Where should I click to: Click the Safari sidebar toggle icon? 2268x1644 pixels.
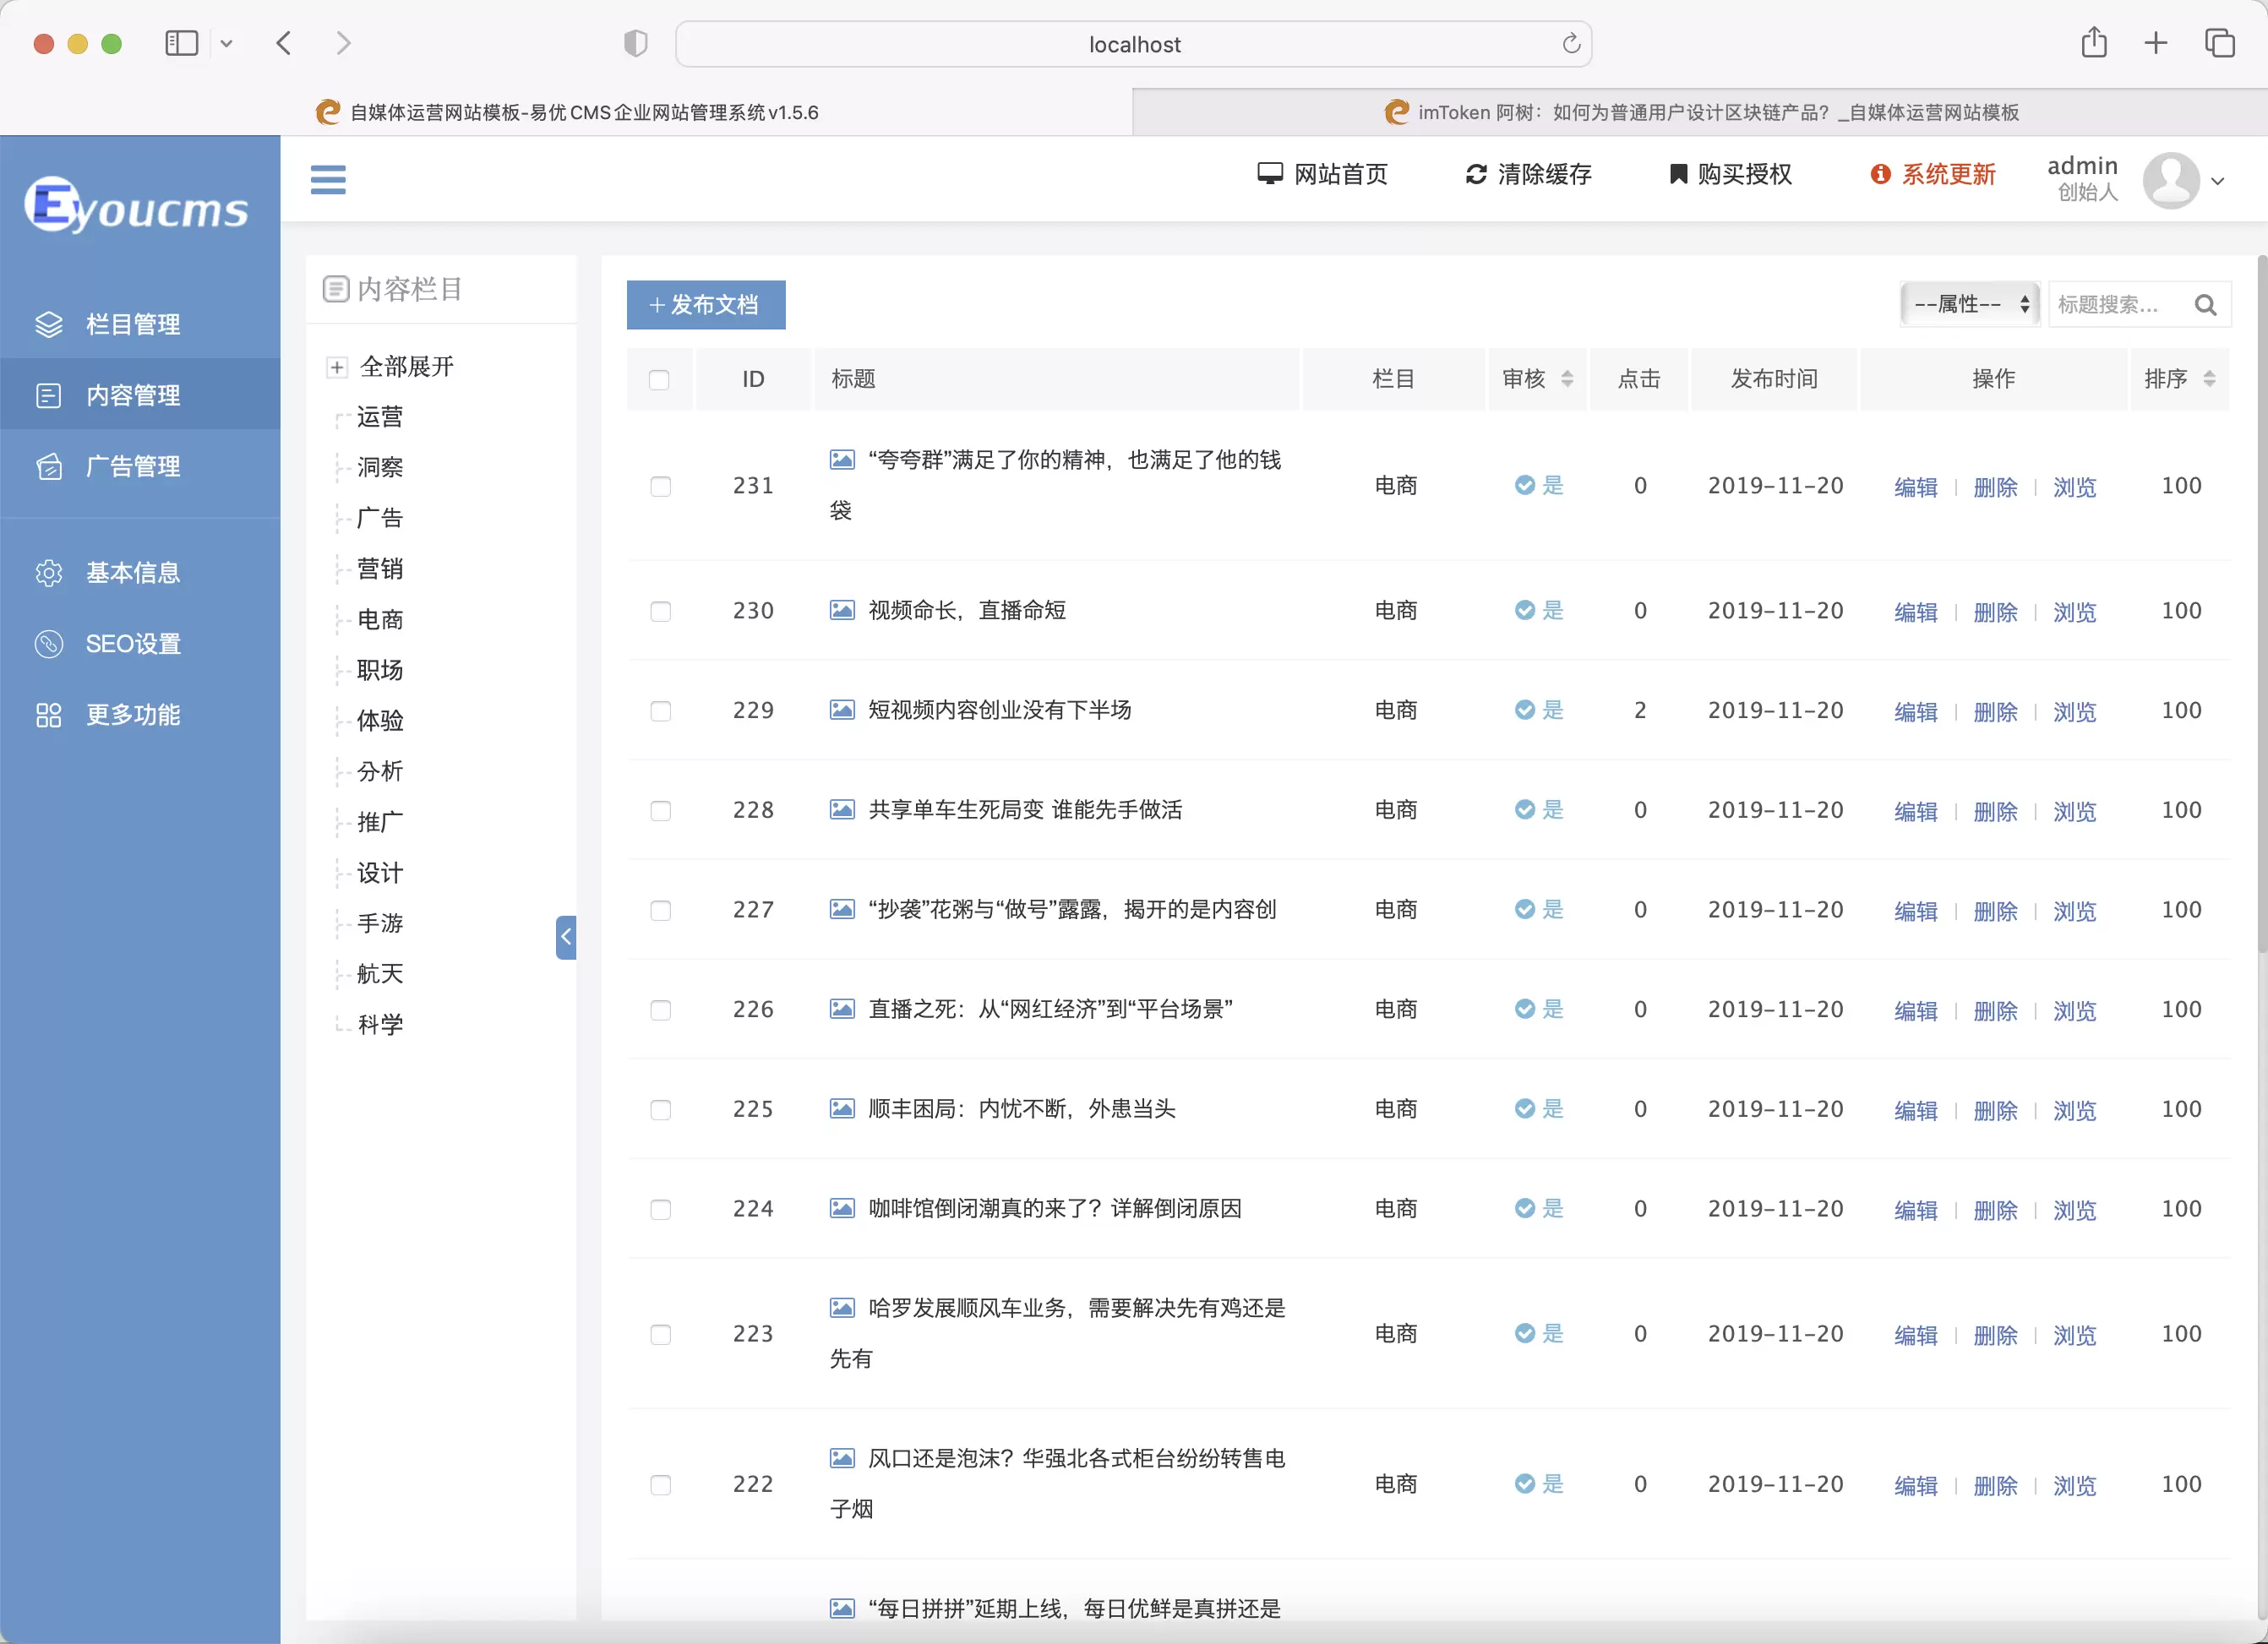tap(181, 43)
